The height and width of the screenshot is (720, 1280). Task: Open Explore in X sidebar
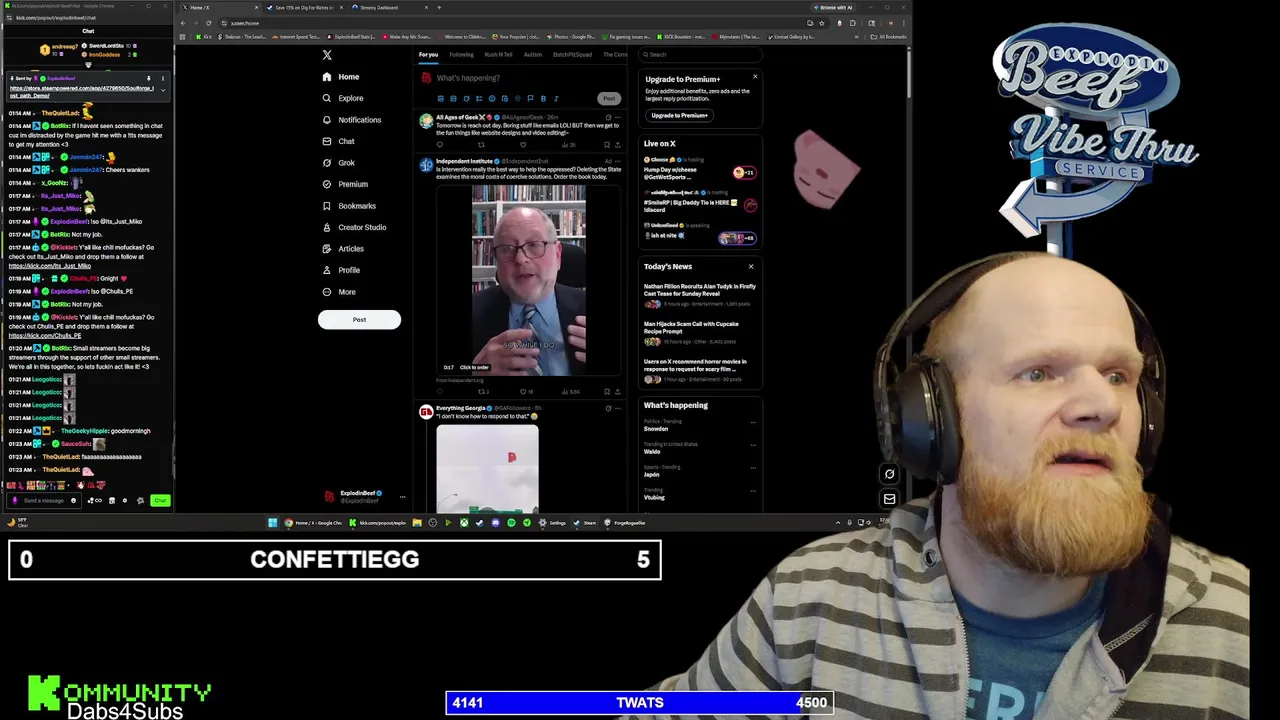click(x=342, y=98)
